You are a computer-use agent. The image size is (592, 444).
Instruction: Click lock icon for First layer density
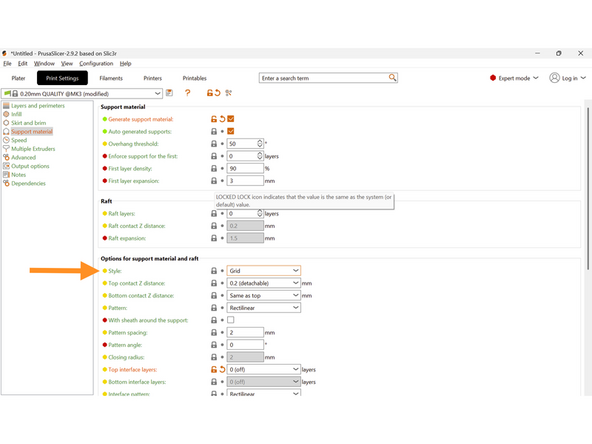pos(214,168)
